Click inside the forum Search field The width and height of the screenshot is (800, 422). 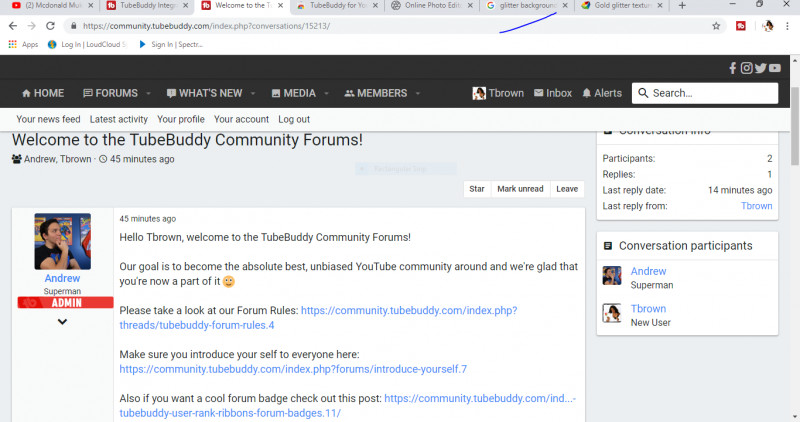(712, 93)
